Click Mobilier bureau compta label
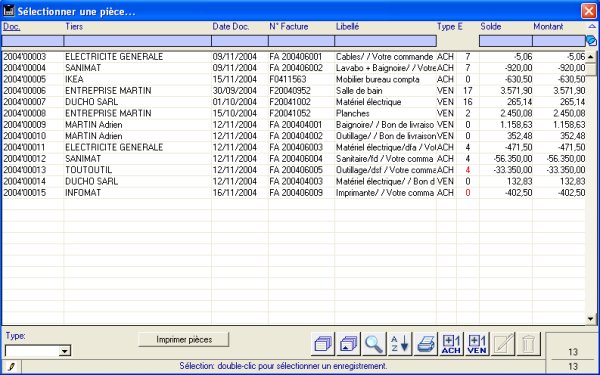This screenshot has height=375, width=600. [378, 79]
